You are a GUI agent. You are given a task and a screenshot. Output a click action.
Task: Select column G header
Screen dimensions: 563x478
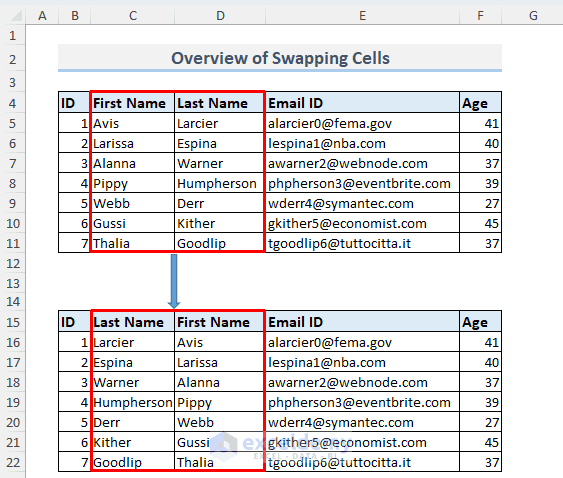533,15
